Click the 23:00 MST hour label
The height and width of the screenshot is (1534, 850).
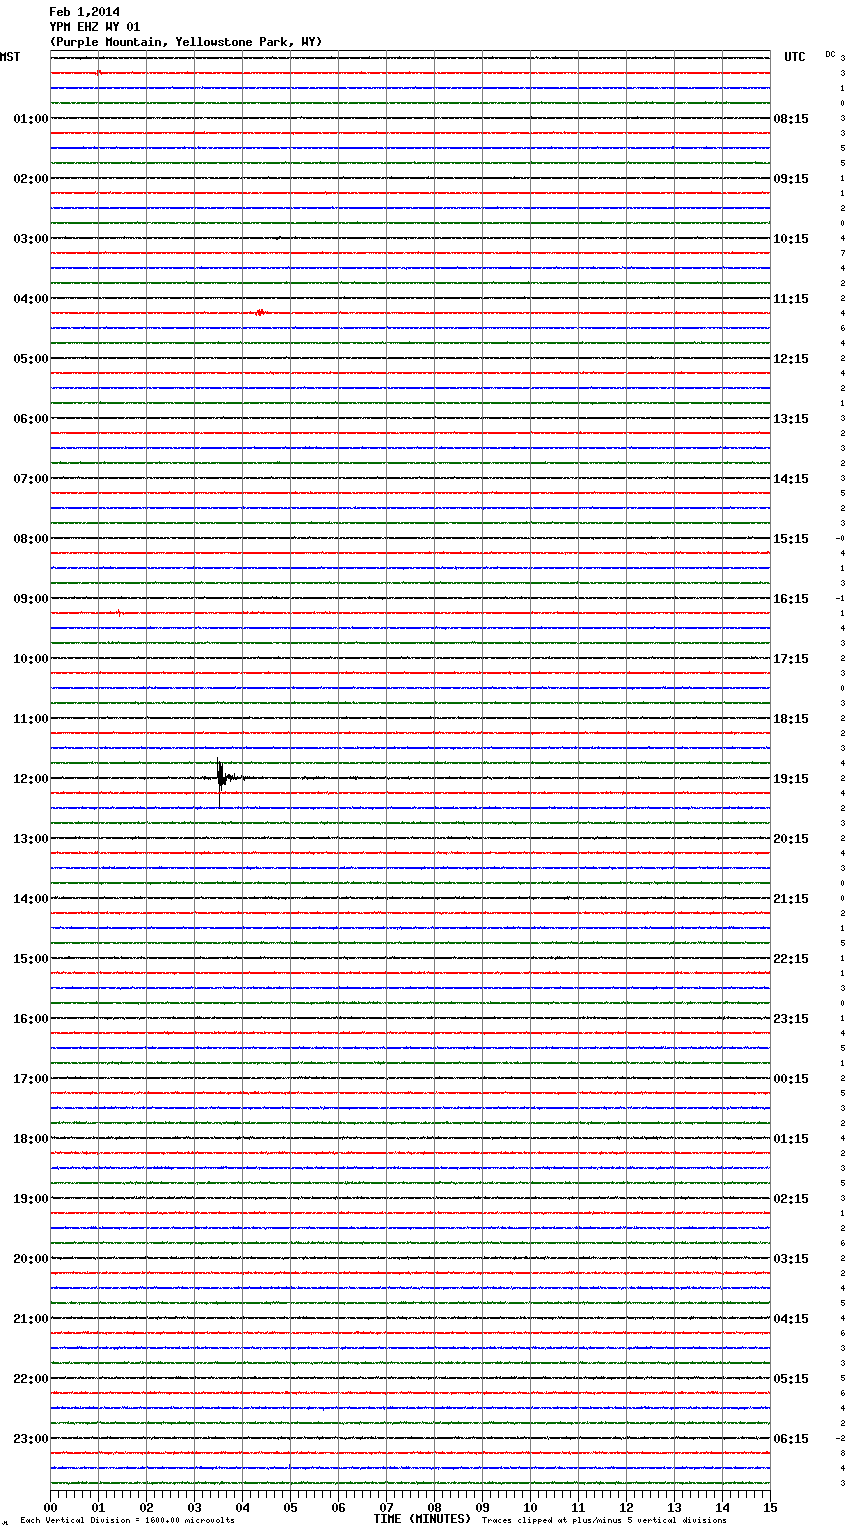coord(30,1439)
